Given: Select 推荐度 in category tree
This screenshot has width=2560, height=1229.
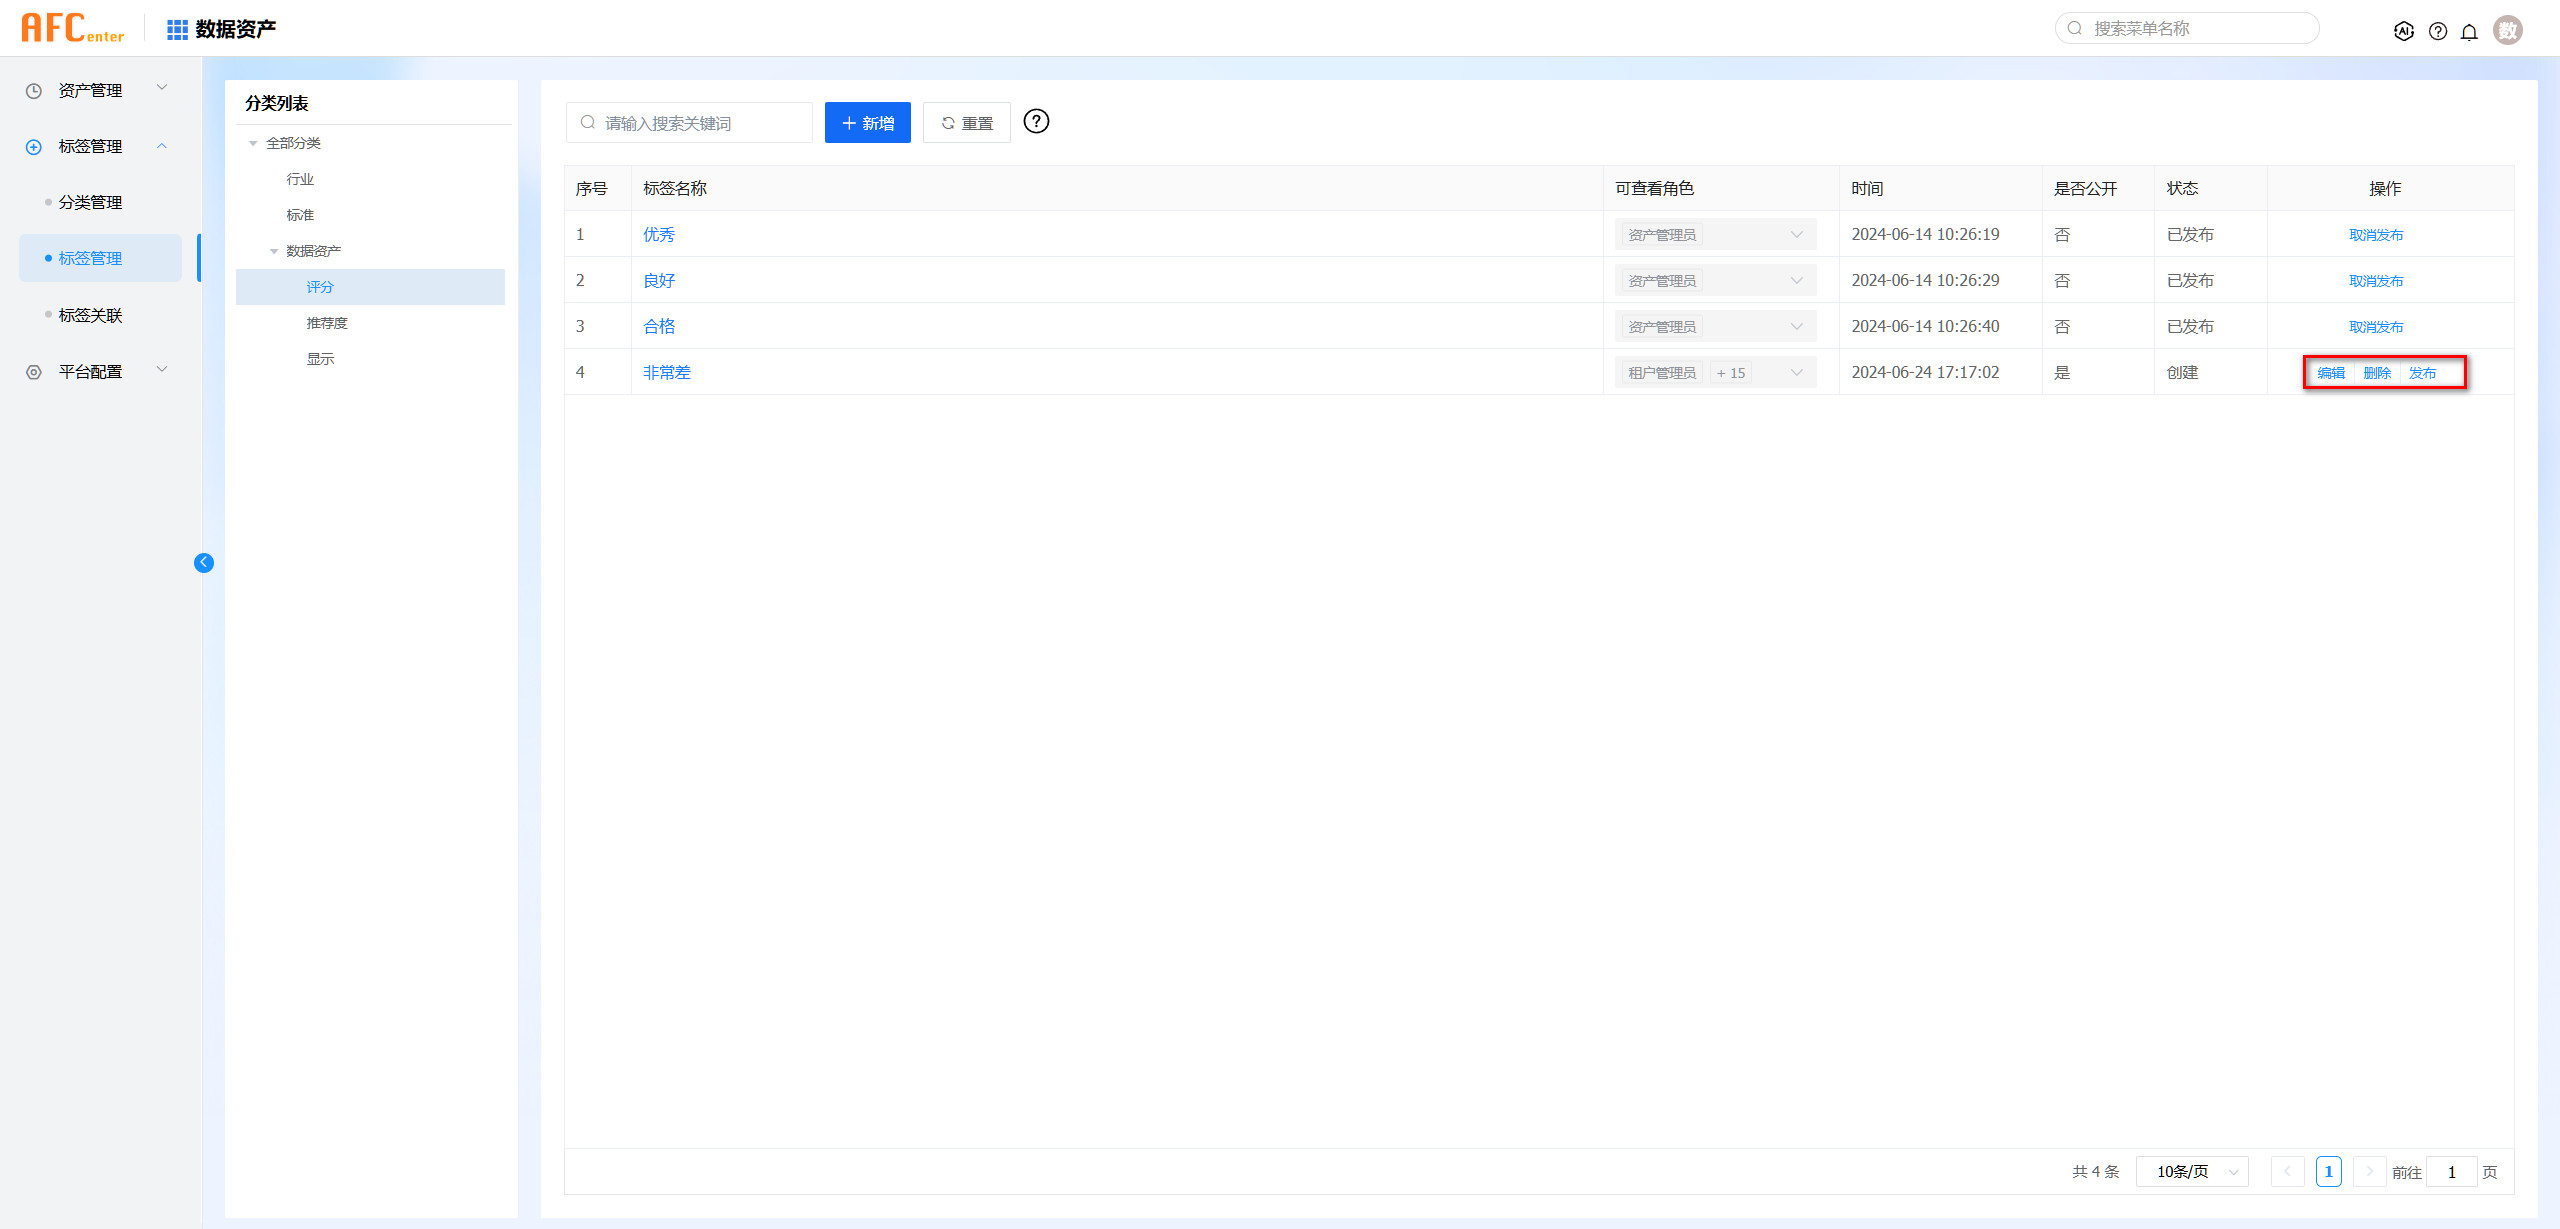Looking at the screenshot, I should [327, 323].
